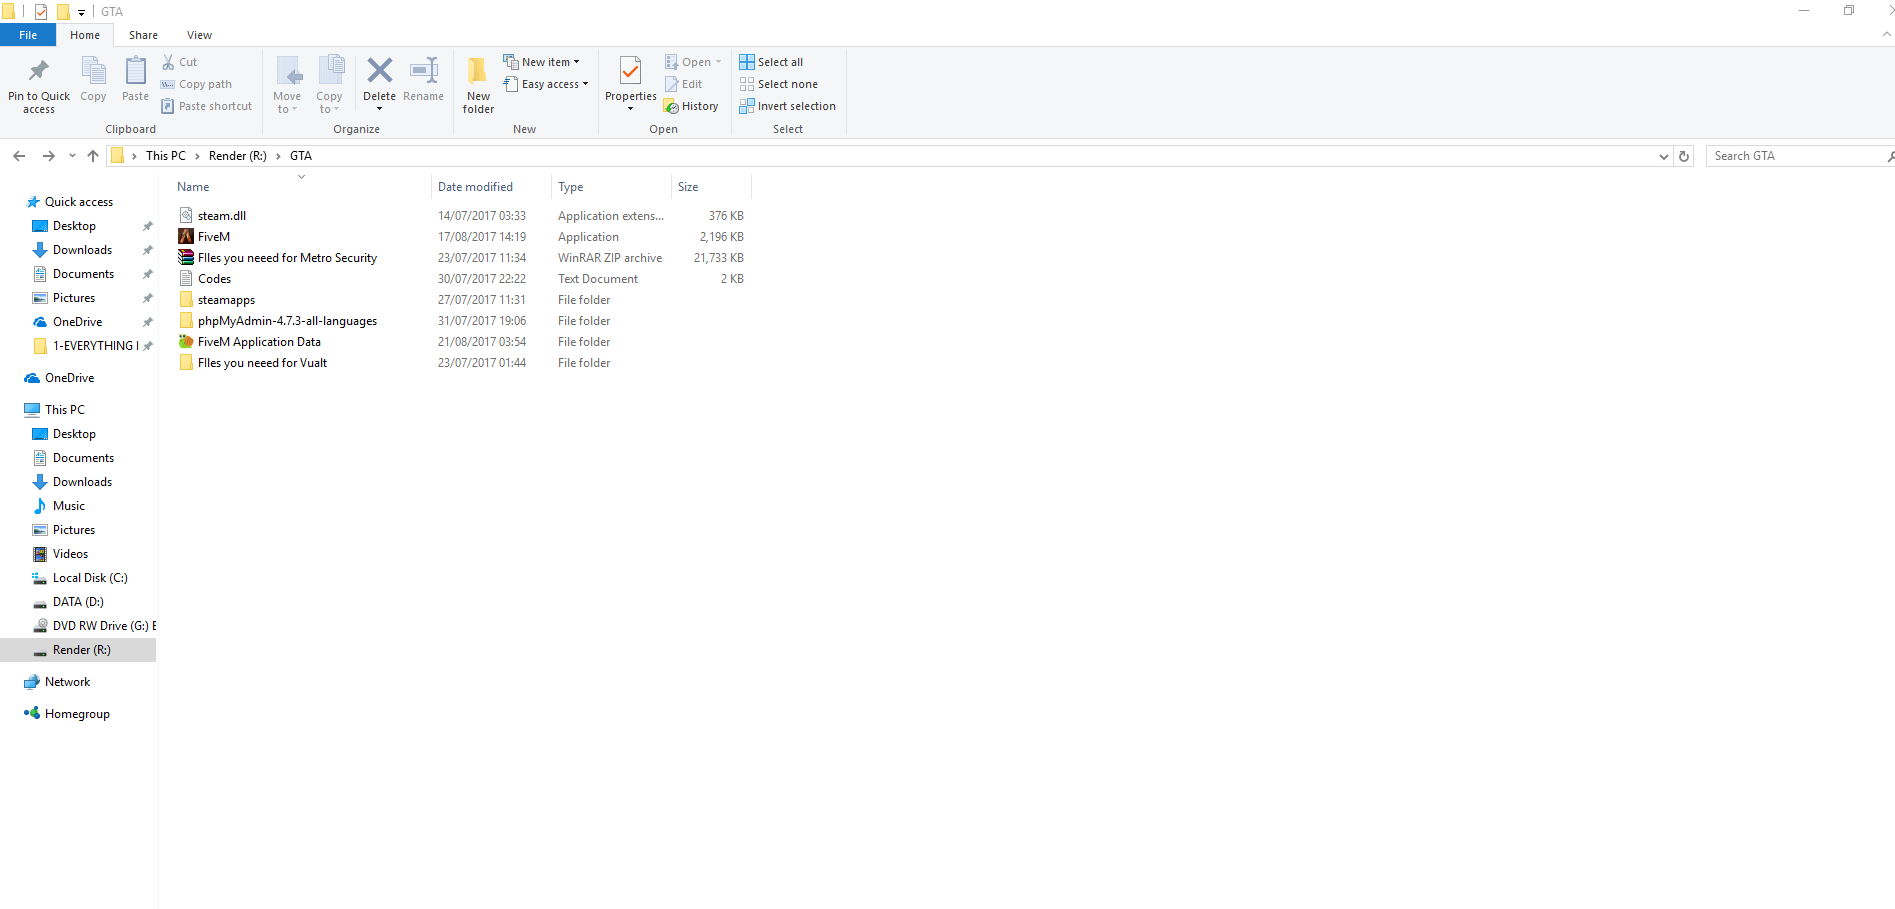Go back with the Back arrow
Image resolution: width=1895 pixels, height=909 pixels.
19,156
